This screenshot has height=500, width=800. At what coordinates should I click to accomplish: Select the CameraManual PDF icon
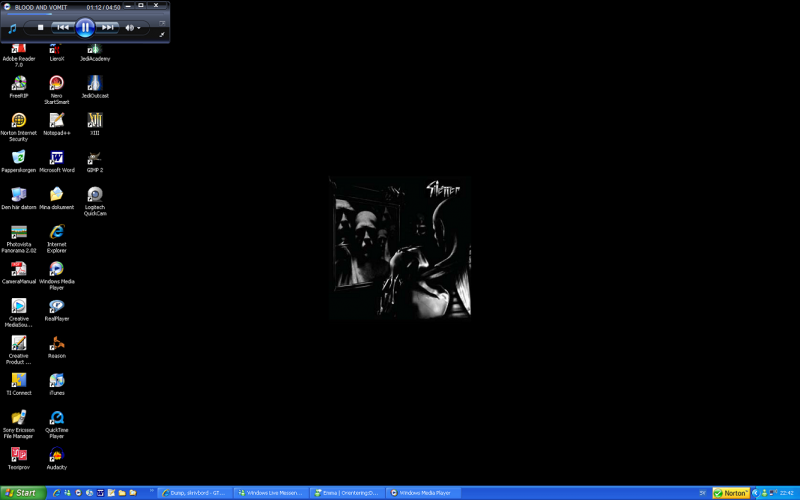point(19,272)
